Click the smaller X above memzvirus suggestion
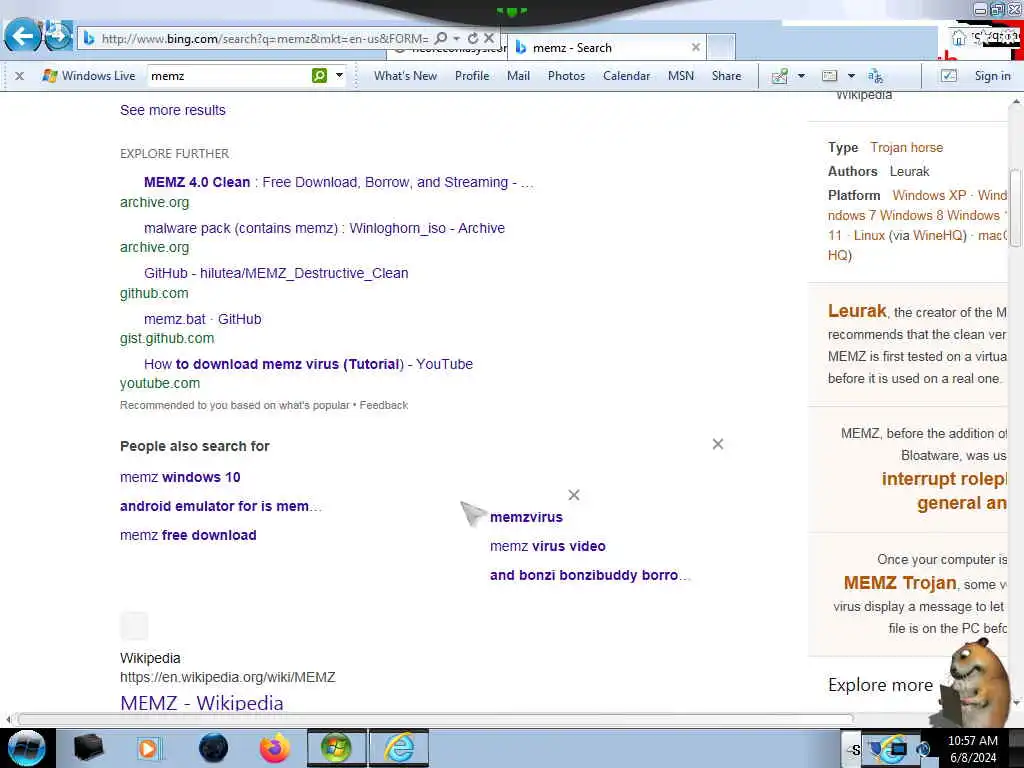The width and height of the screenshot is (1024, 768). 573,495
